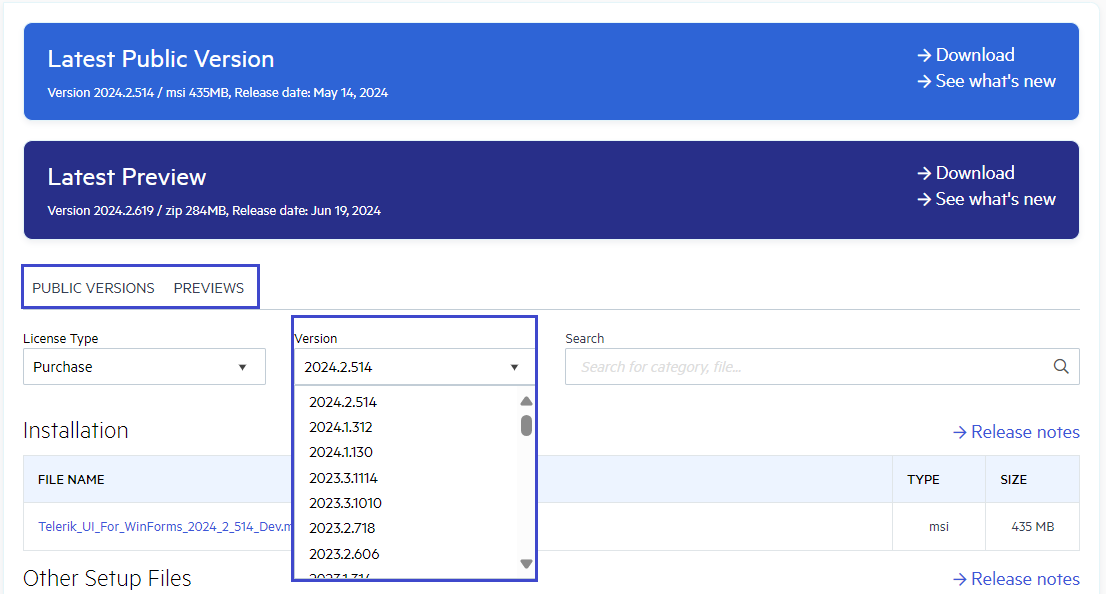The image size is (1106, 594).
Task: Click the scroll-up arrow in the Version list
Action: (525, 399)
